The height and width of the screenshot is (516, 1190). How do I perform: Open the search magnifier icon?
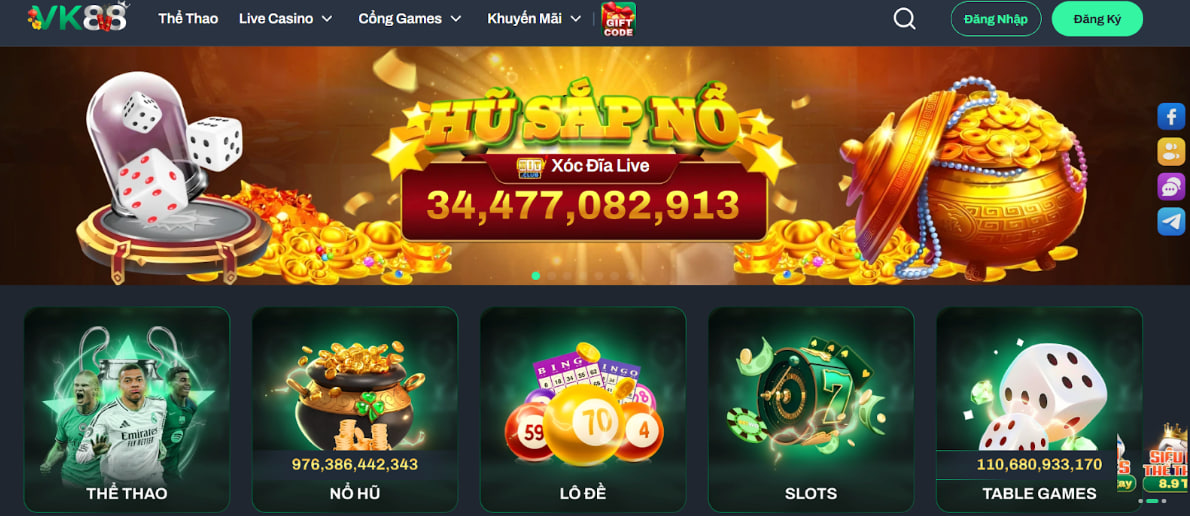904,19
